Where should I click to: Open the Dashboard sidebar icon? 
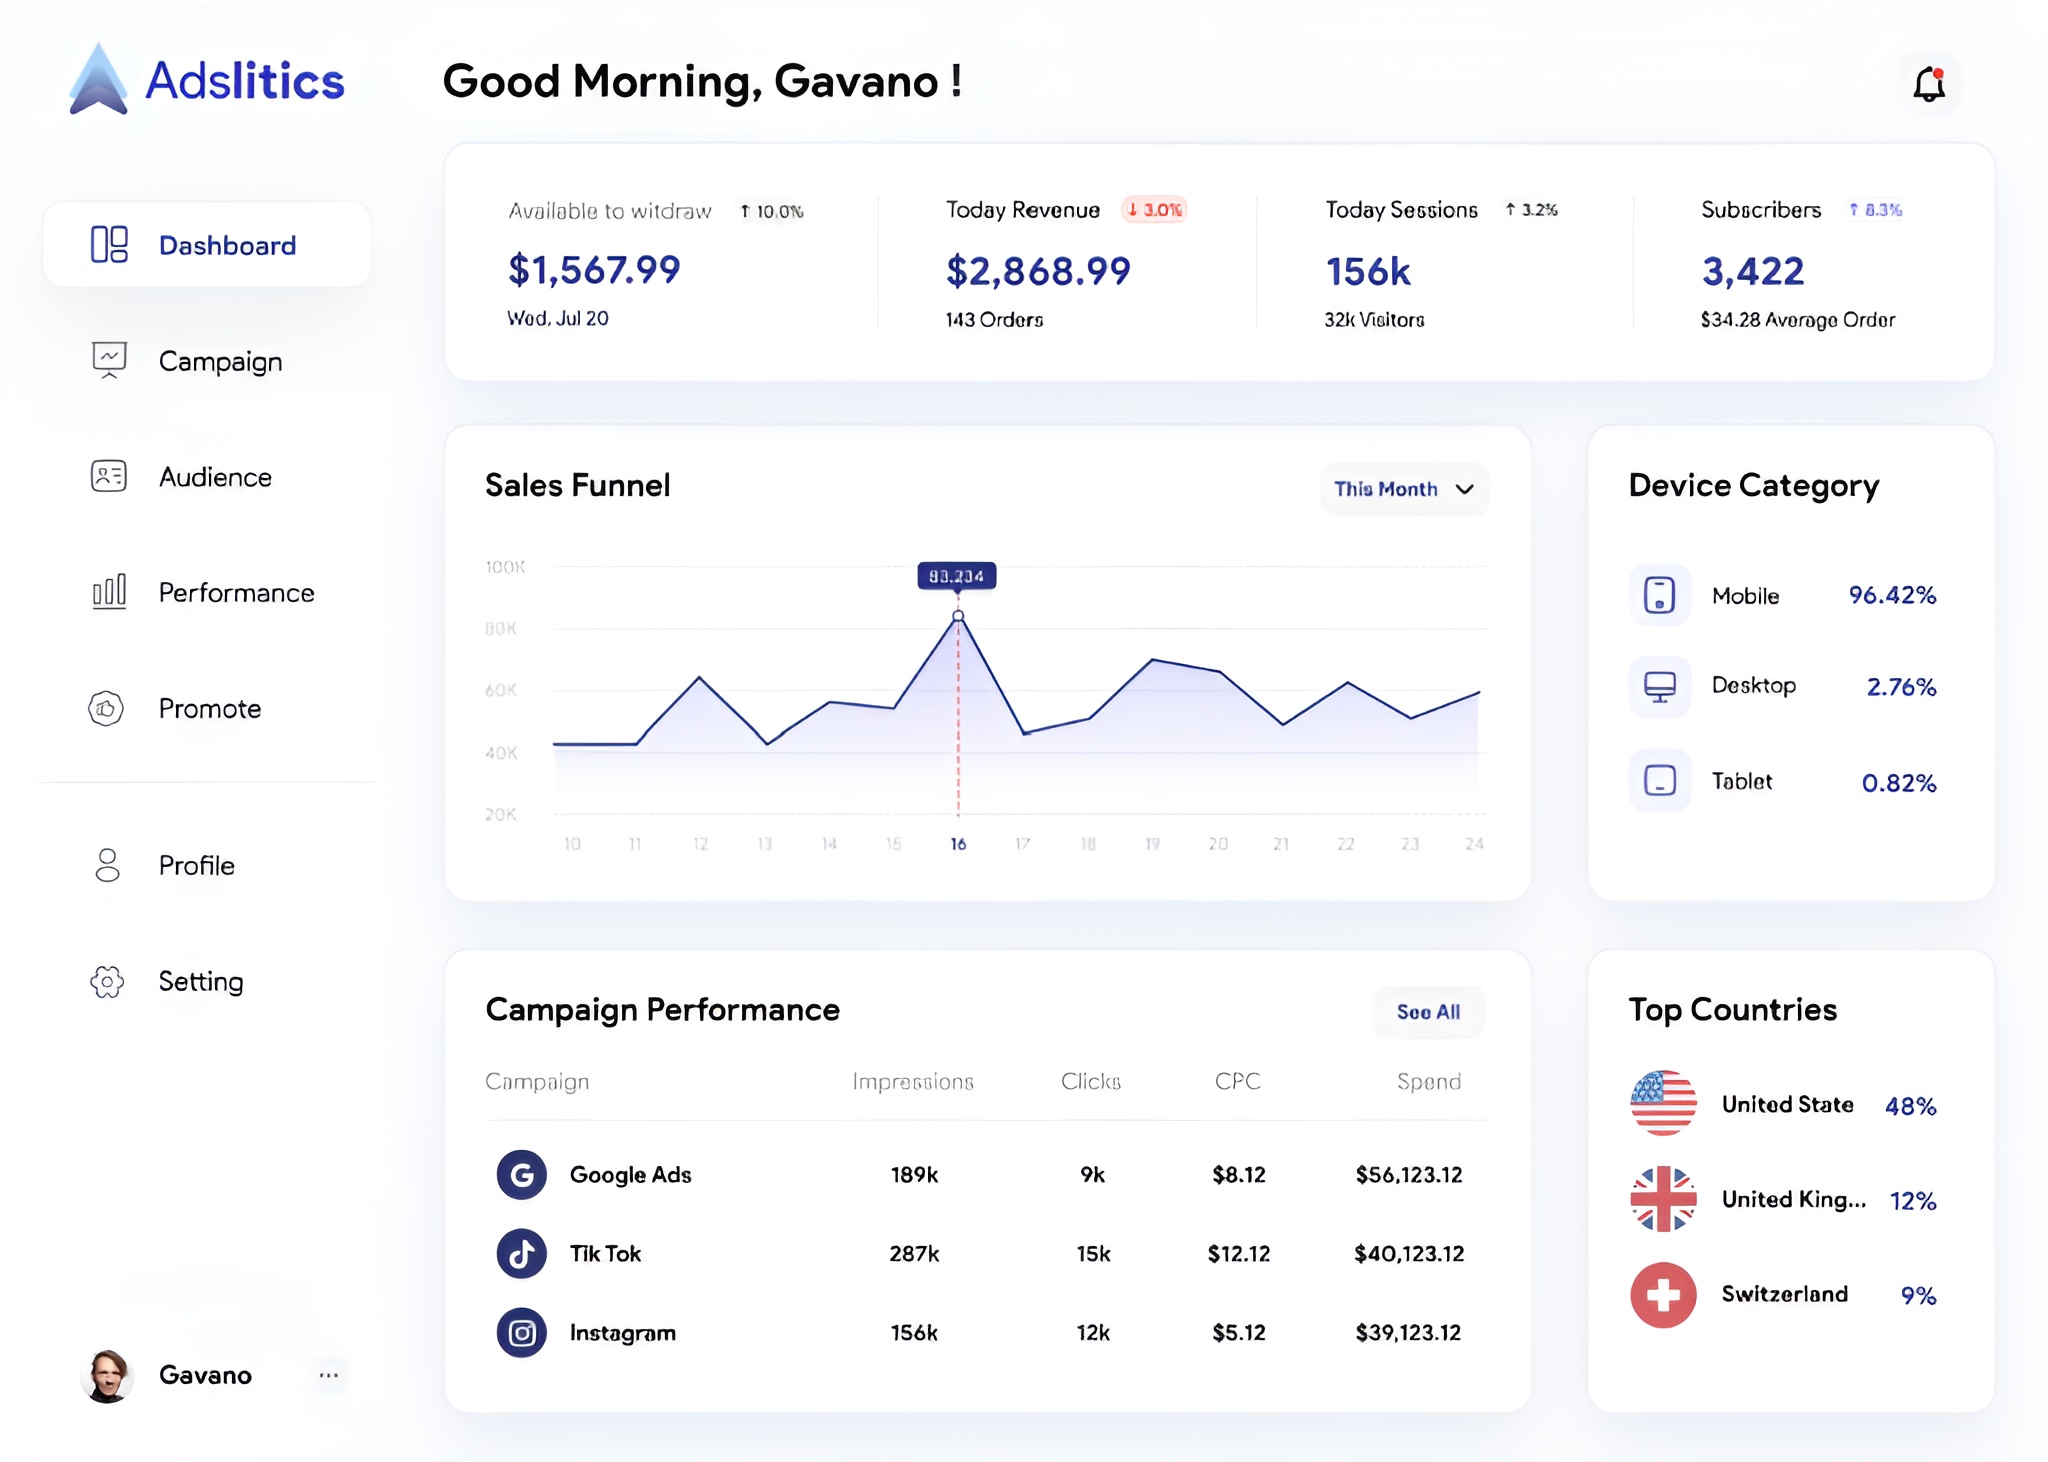[x=108, y=243]
